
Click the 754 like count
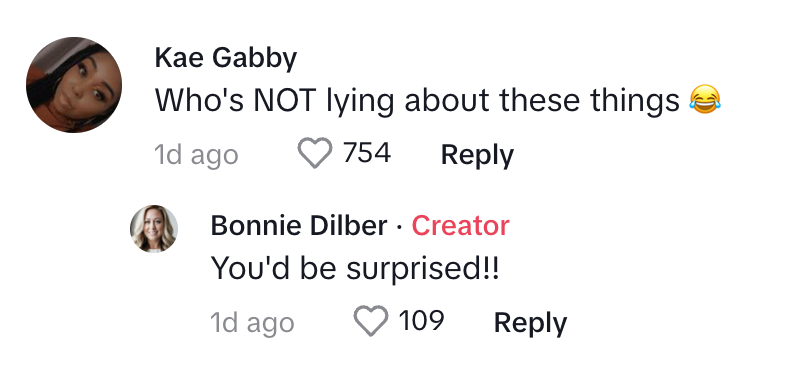[x=367, y=153]
